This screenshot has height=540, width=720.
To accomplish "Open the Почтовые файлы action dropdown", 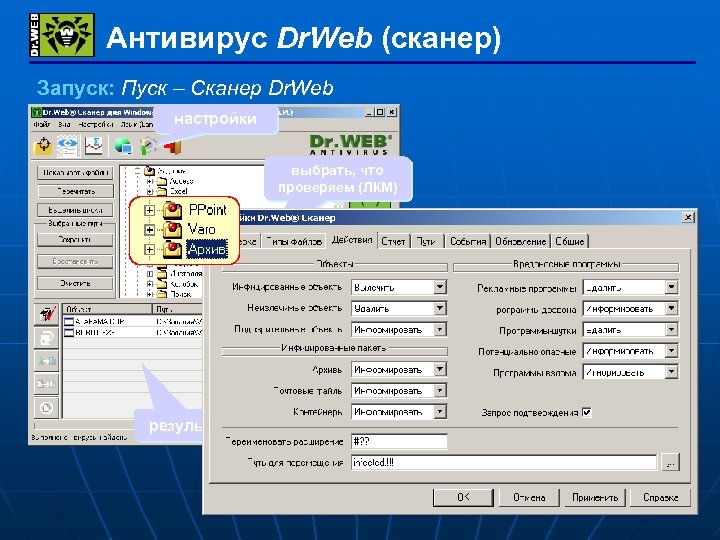I will [439, 390].
